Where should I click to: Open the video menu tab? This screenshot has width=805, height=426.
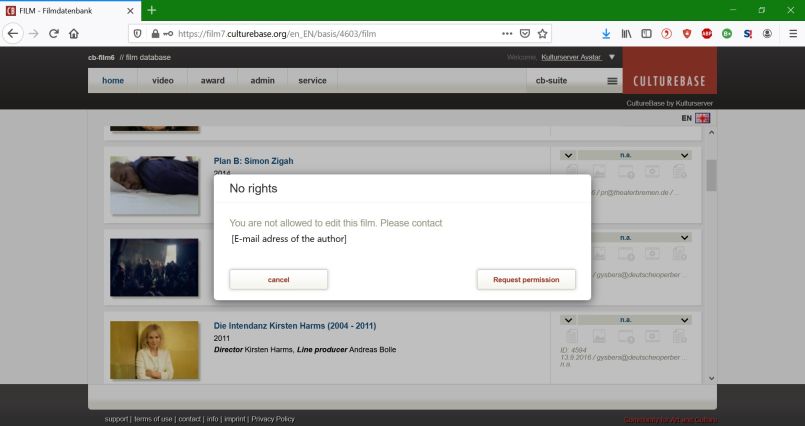pos(162,80)
